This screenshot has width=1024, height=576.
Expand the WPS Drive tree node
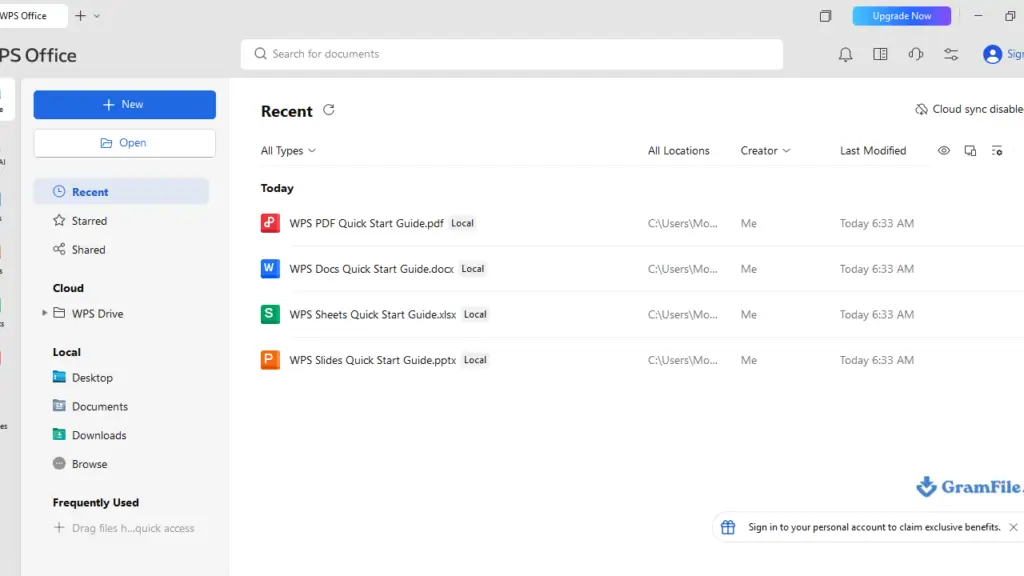pos(44,313)
